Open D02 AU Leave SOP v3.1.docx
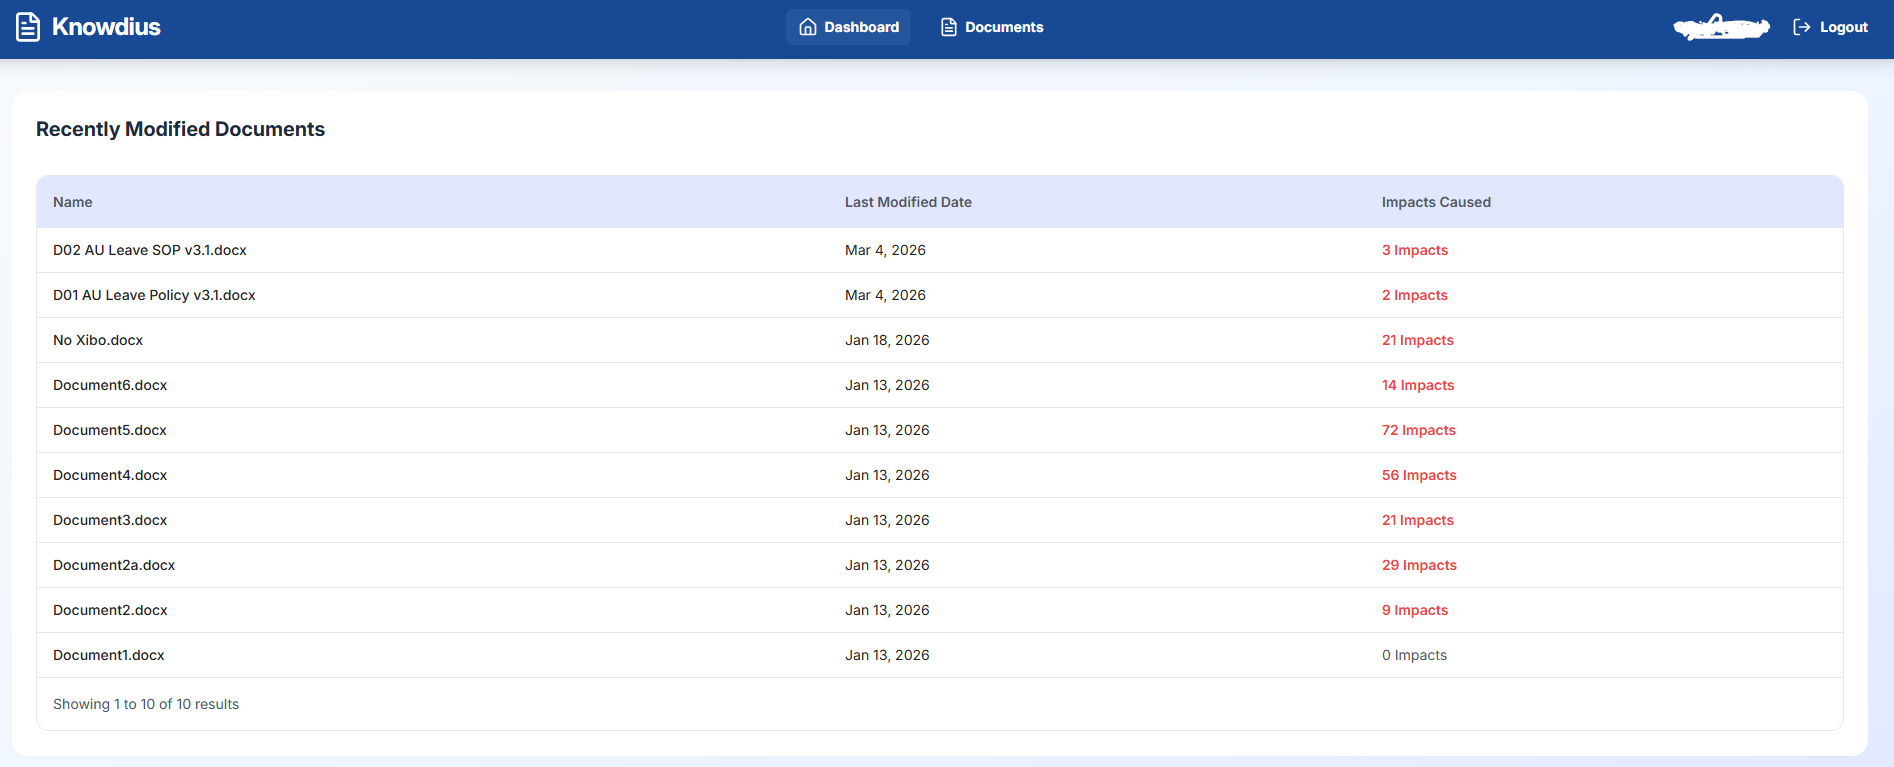 (x=150, y=250)
